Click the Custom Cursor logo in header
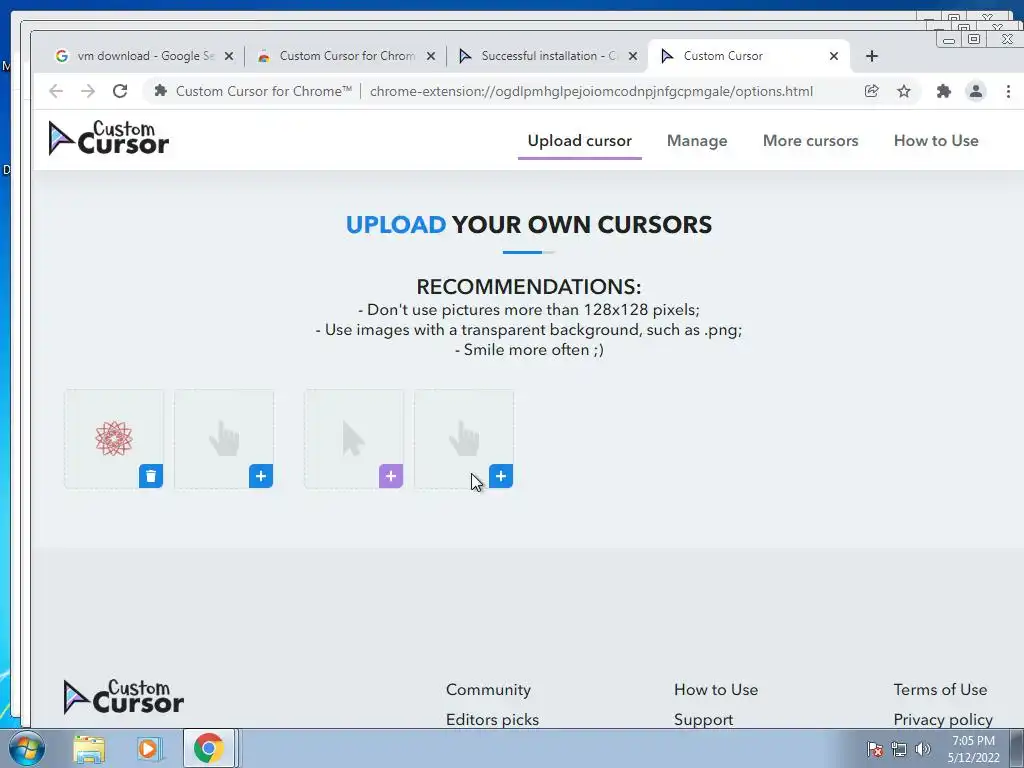 (x=108, y=138)
